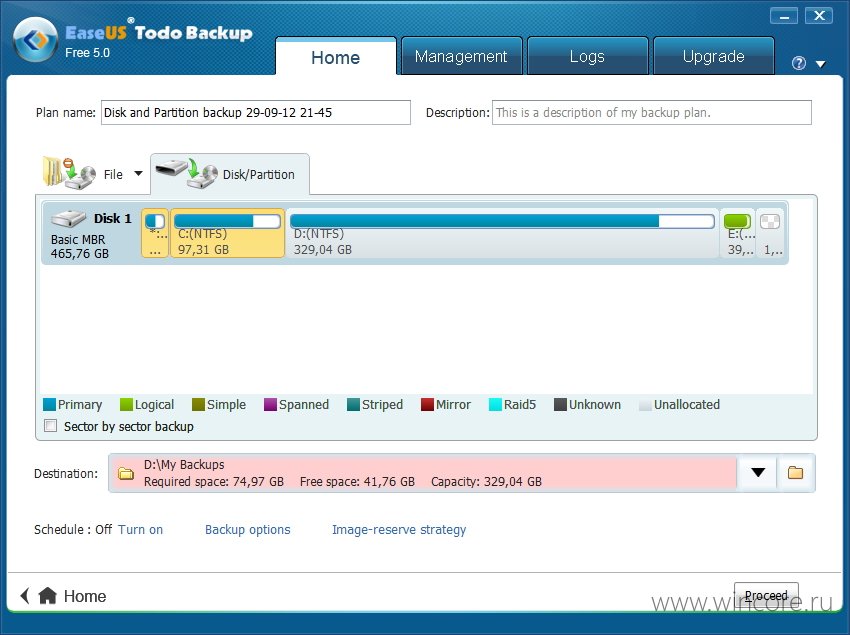Click the Raid5 cyan legend swatch
850x635 pixels.
(495, 405)
